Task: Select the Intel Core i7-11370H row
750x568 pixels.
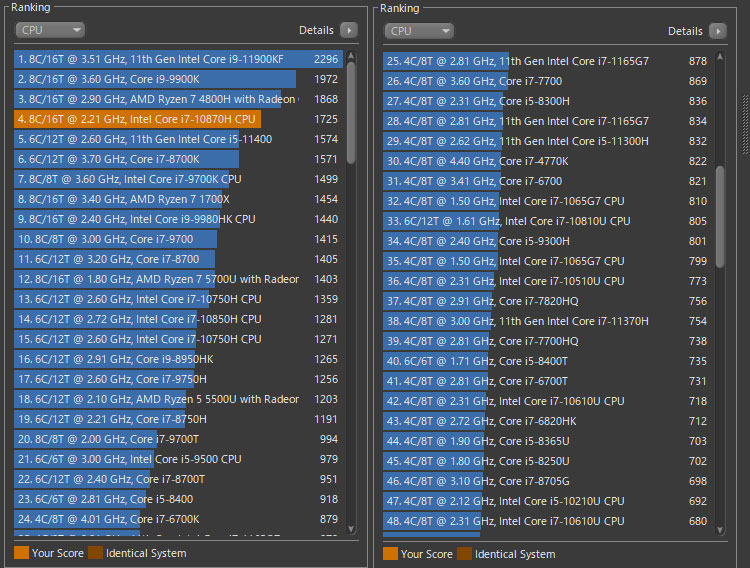Action: pyautogui.click(x=548, y=321)
